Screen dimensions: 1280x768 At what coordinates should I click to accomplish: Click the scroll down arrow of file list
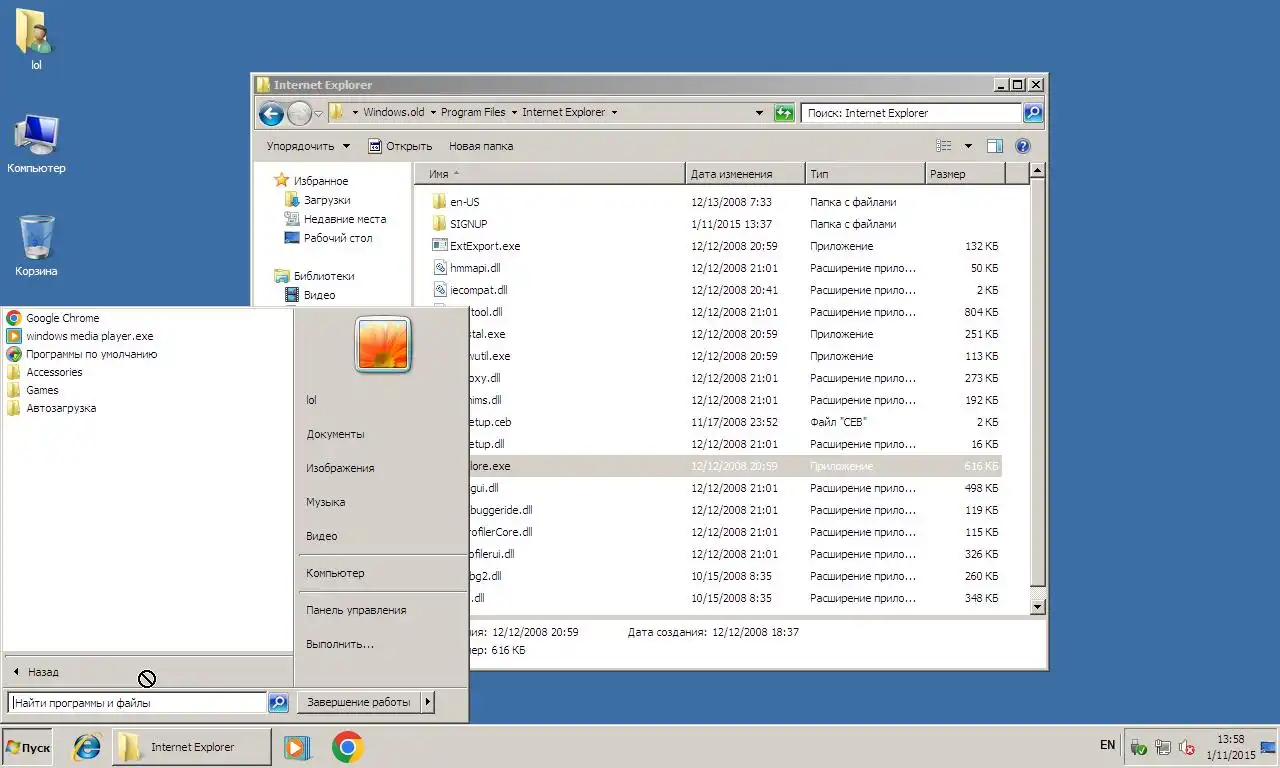coord(1037,606)
